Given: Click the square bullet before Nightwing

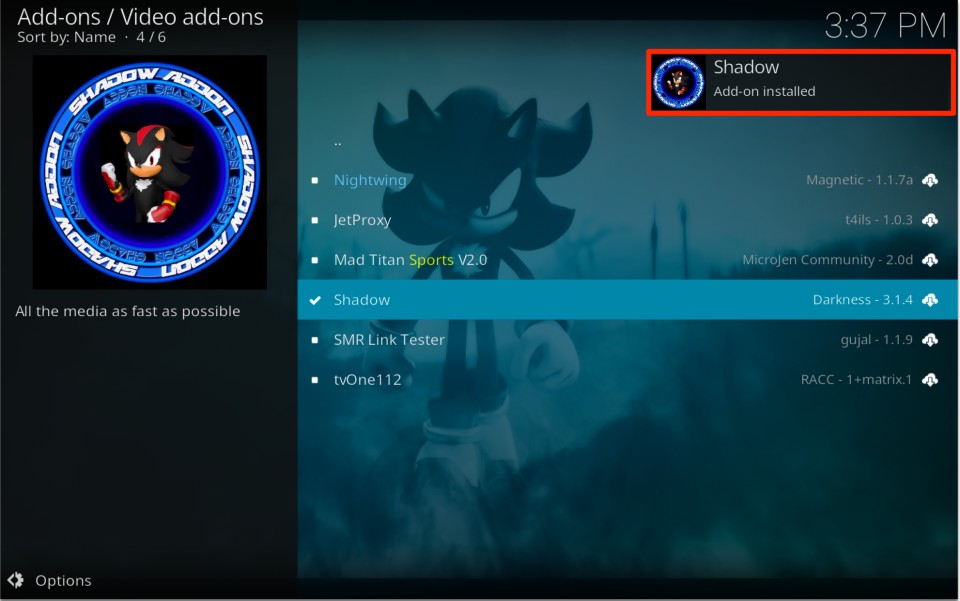Looking at the screenshot, I should [x=315, y=181].
